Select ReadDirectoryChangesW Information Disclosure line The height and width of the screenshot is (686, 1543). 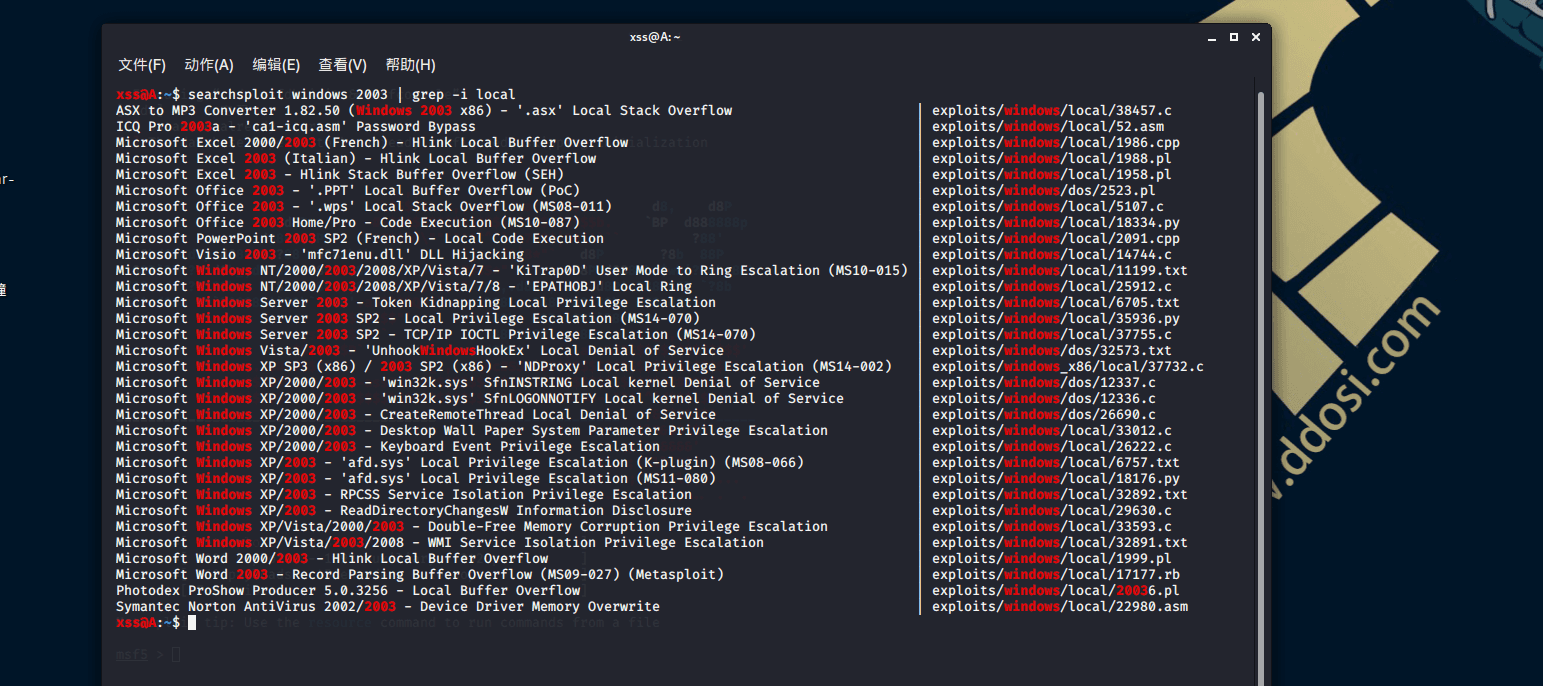[404, 511]
